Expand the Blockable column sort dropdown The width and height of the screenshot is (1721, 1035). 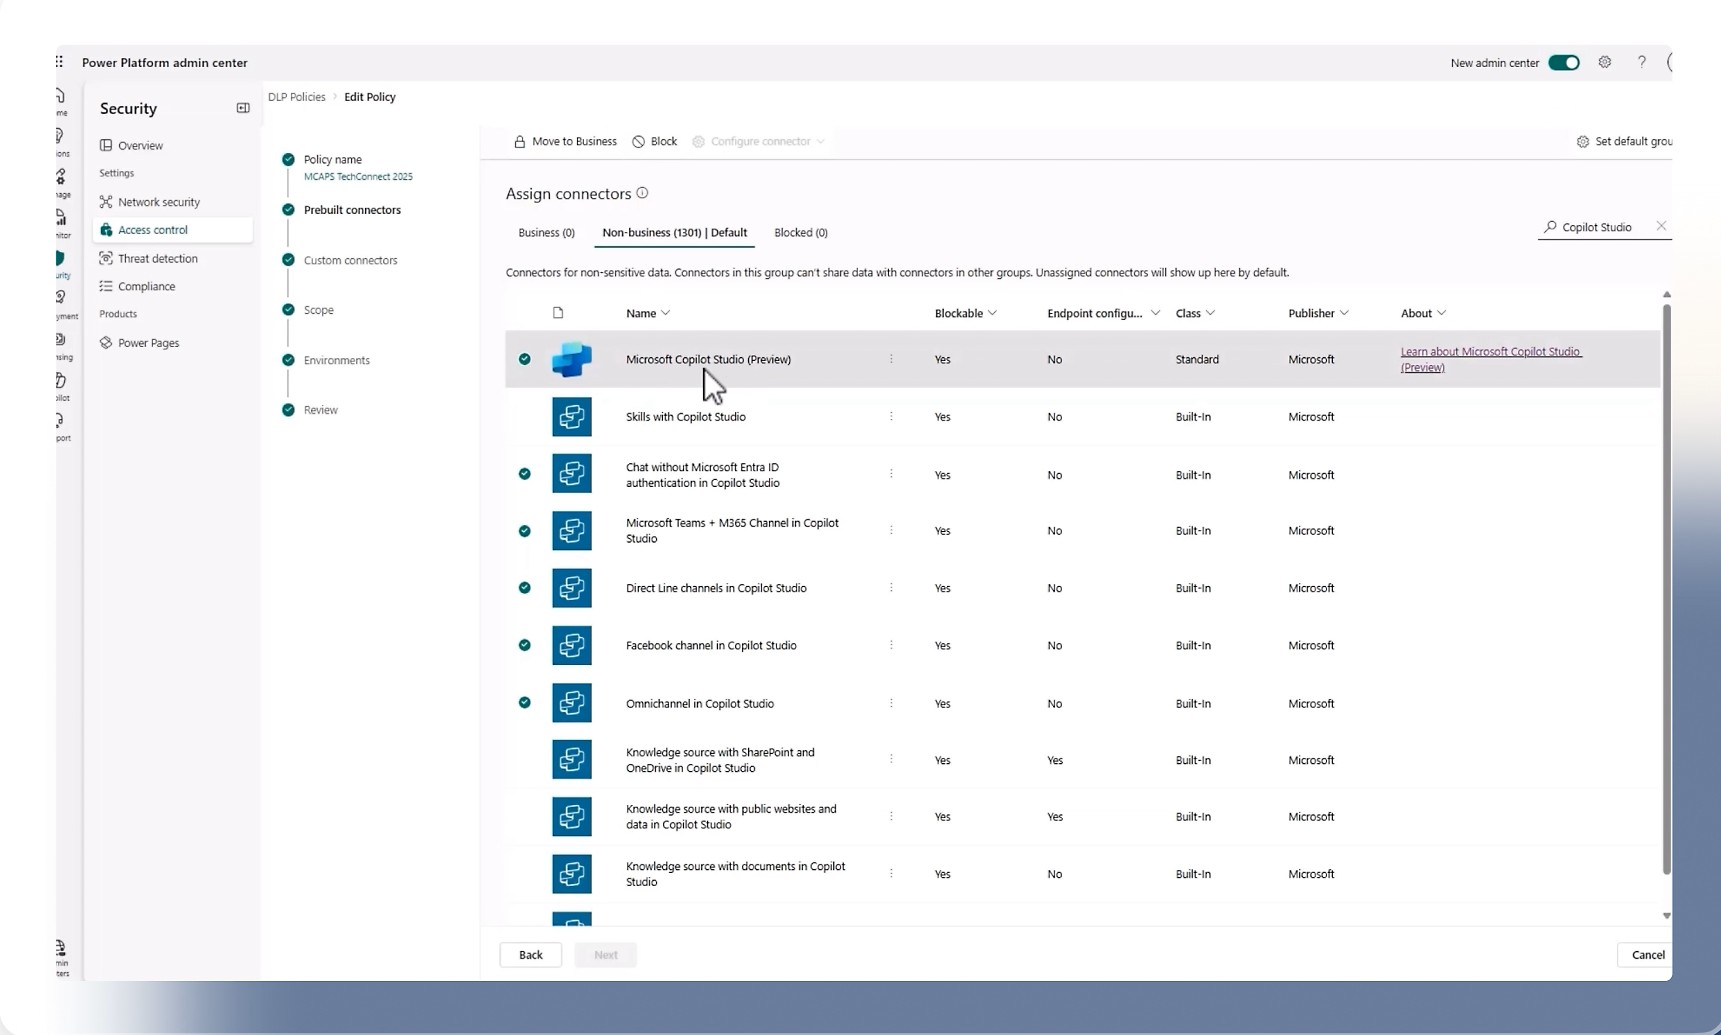[x=992, y=313]
